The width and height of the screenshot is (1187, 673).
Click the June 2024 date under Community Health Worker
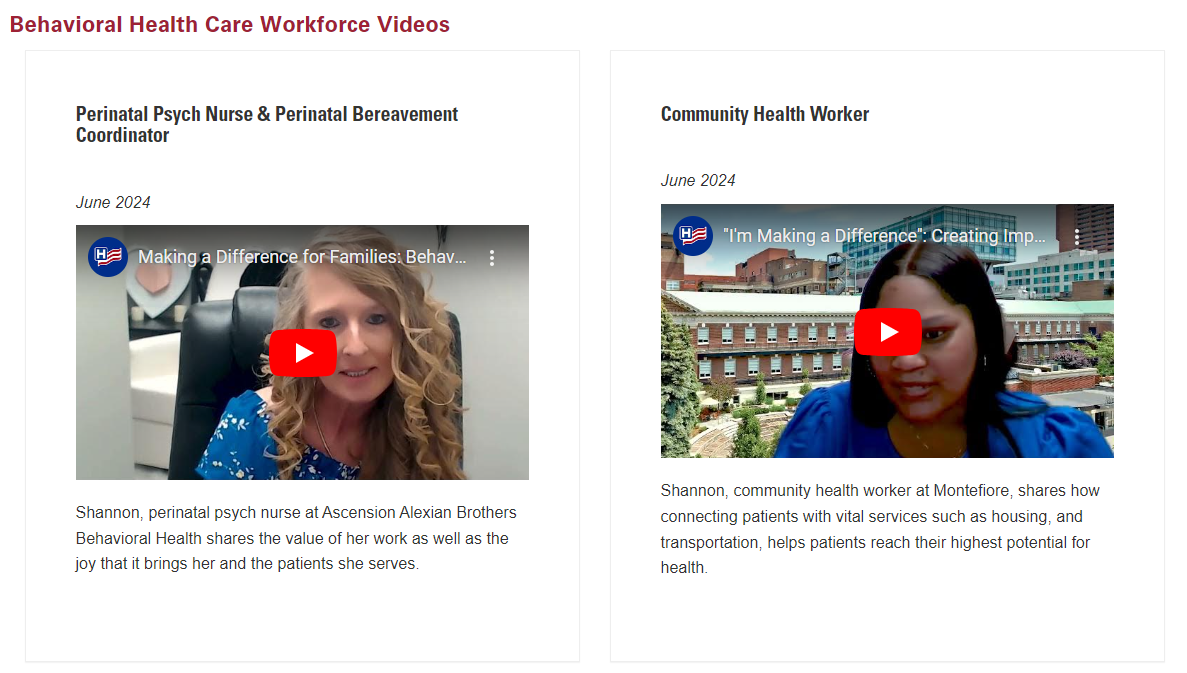[698, 180]
